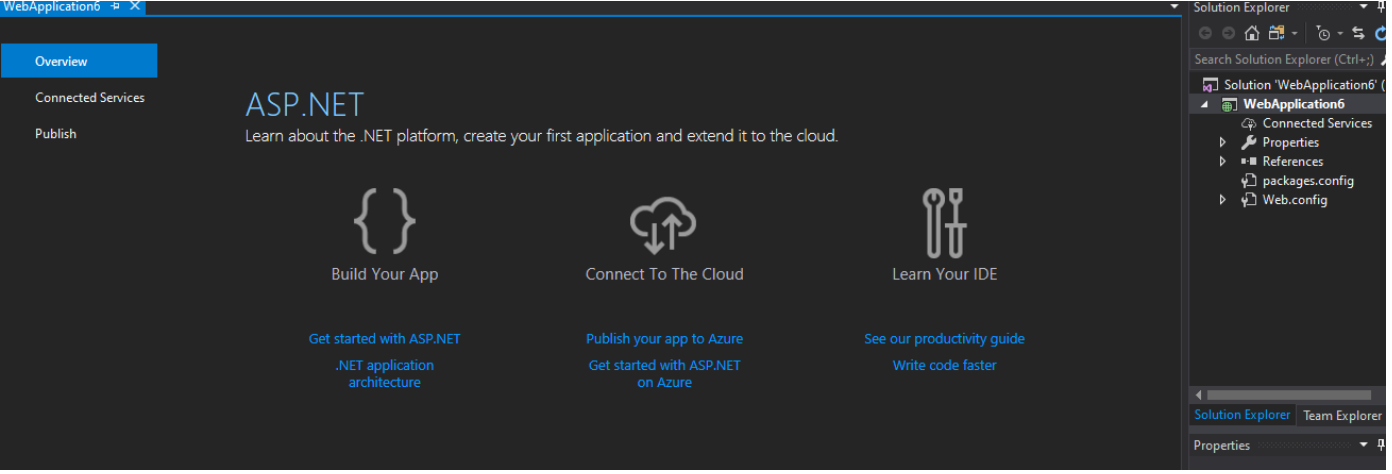Click the Search Solution Explorer input field
Viewport: 1392px width, 474px height.
[x=1283, y=60]
